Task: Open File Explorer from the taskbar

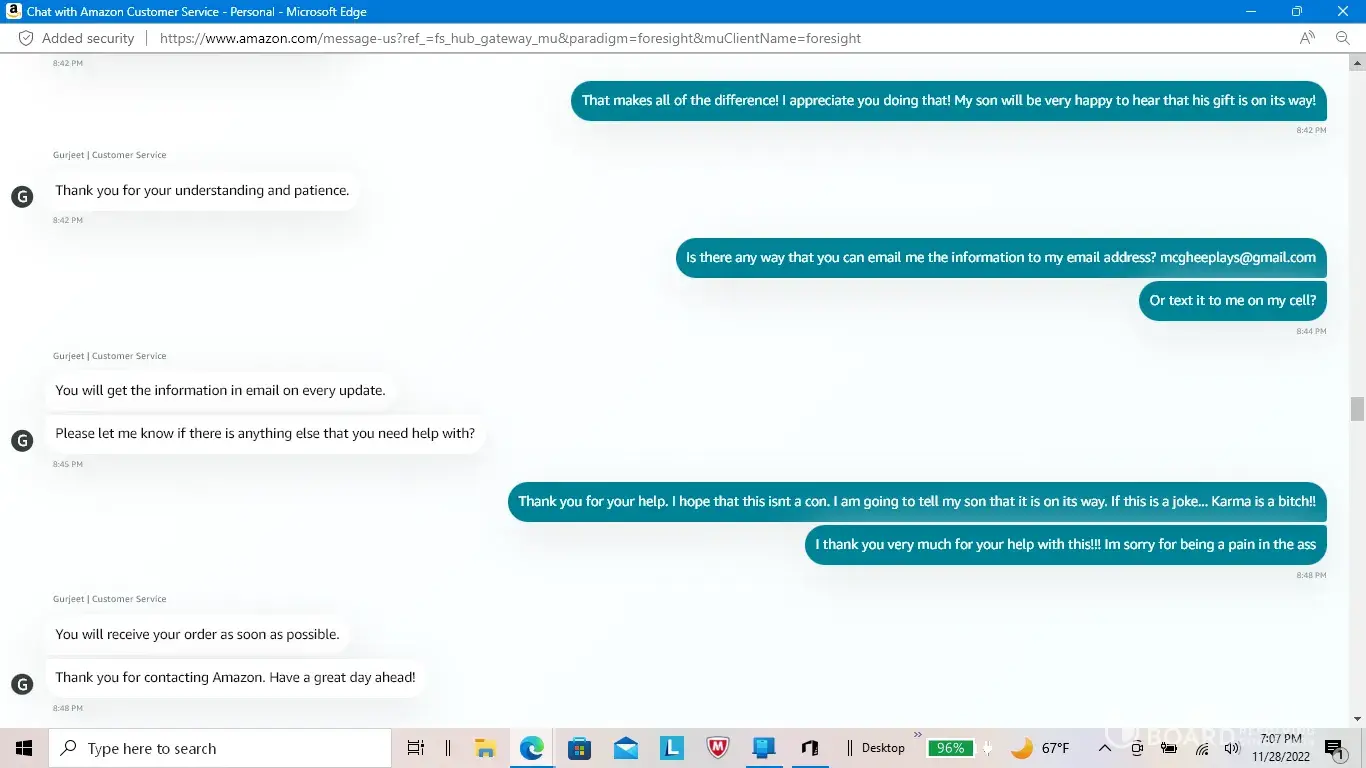Action: (485, 748)
